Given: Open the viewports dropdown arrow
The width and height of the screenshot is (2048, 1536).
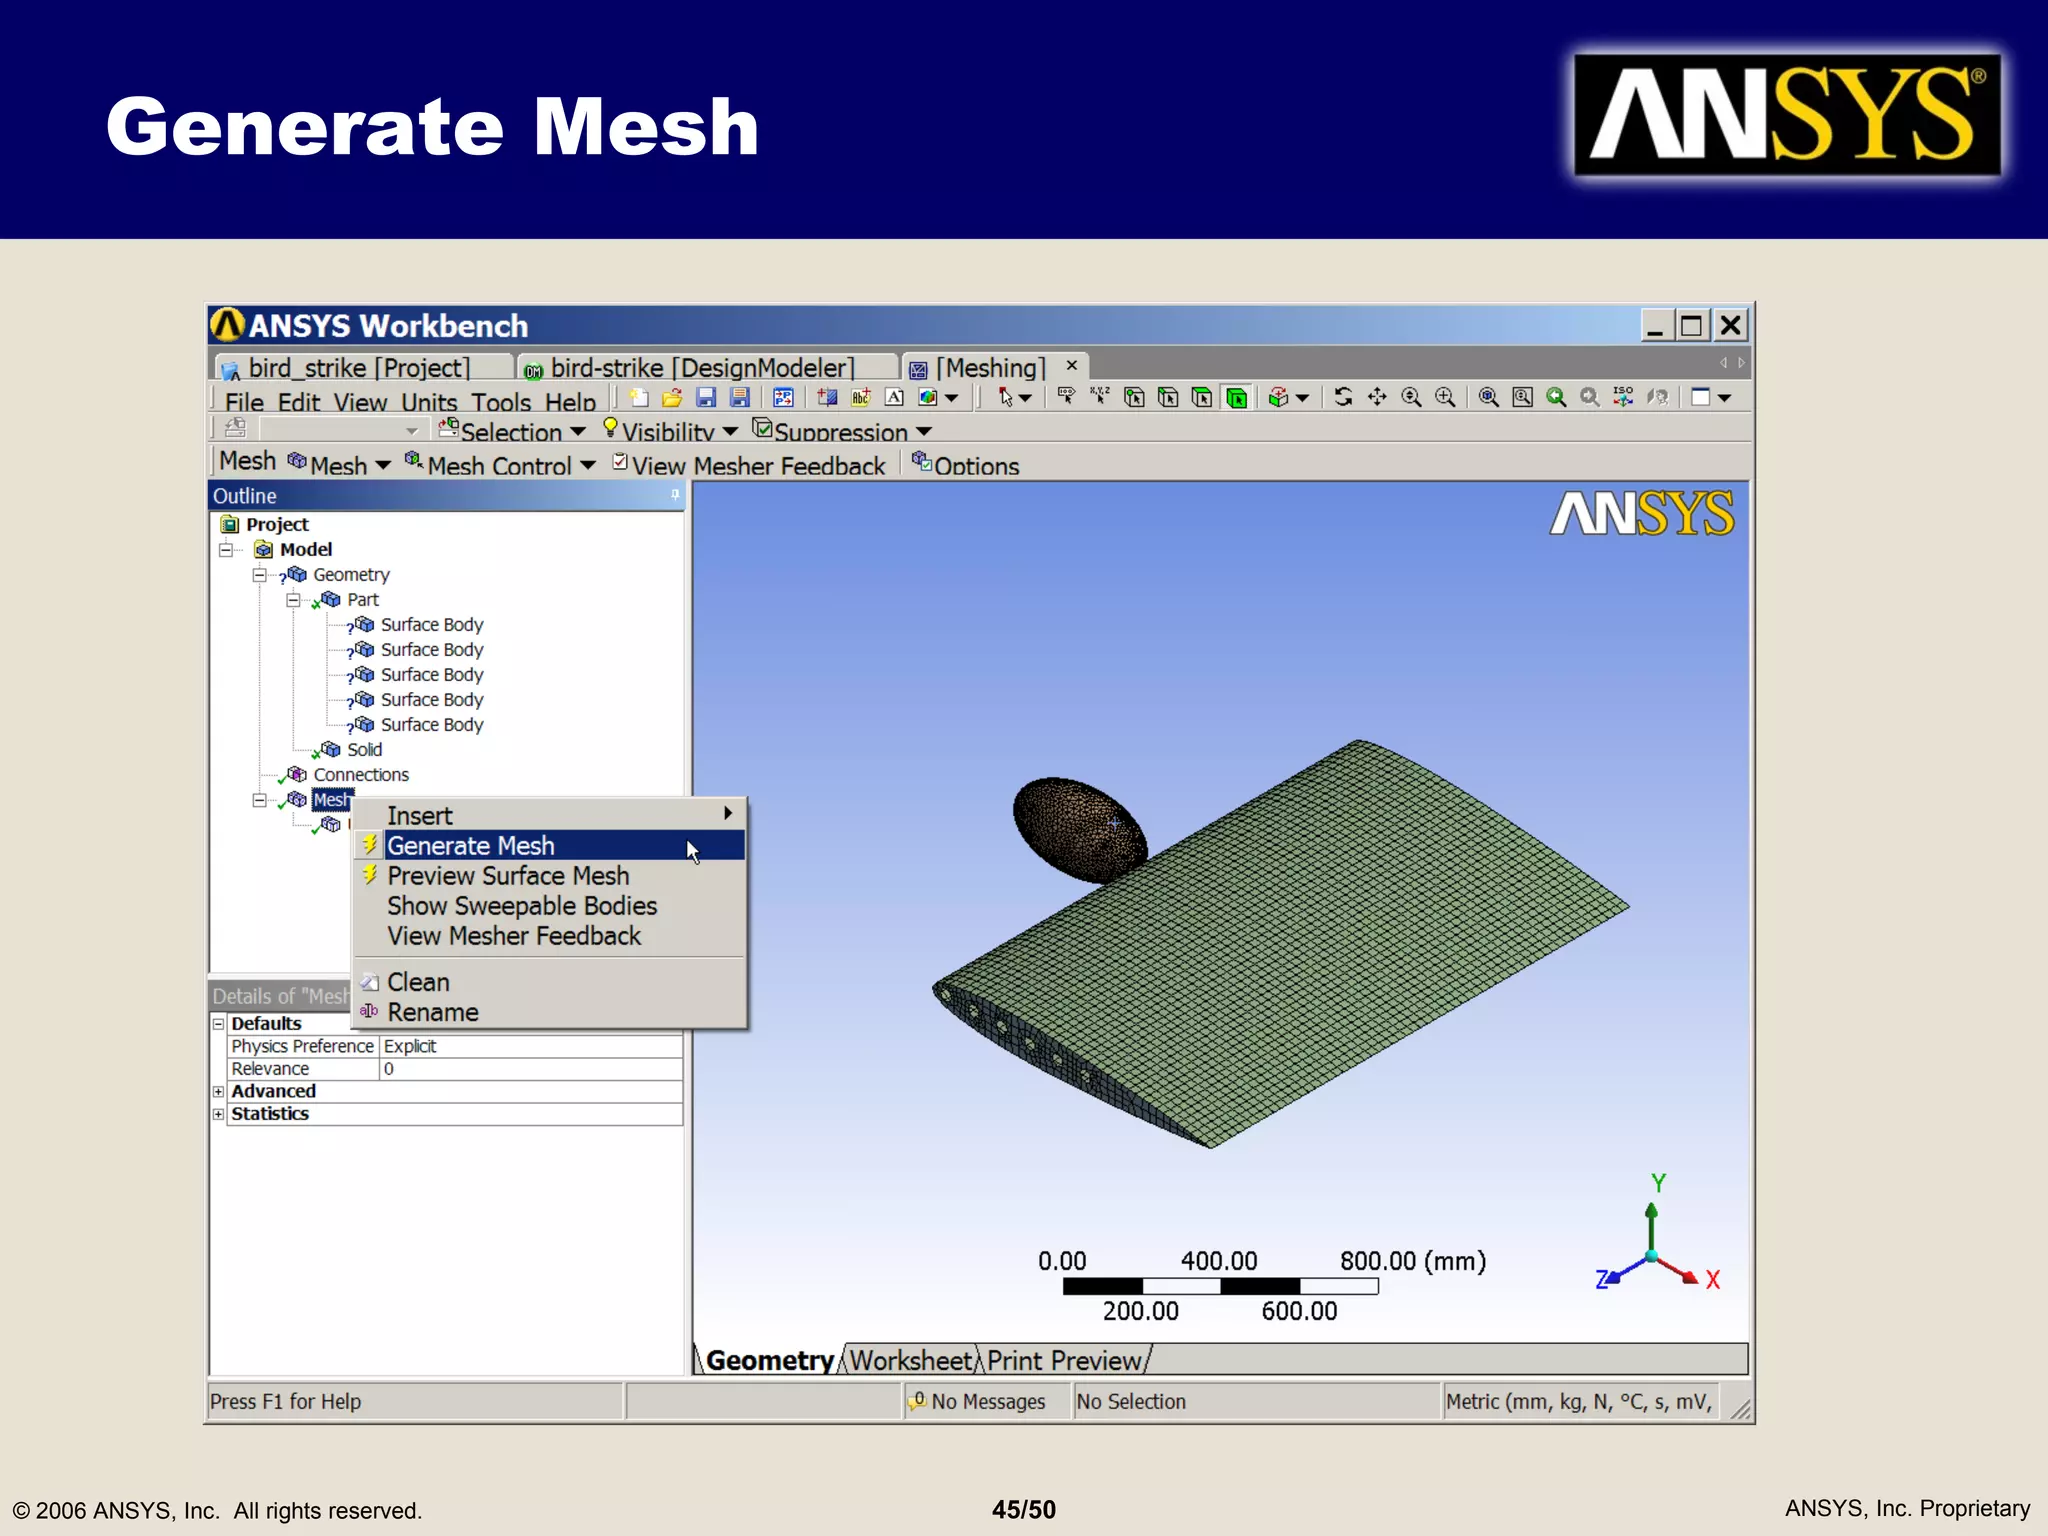Looking at the screenshot, I should click(1724, 398).
